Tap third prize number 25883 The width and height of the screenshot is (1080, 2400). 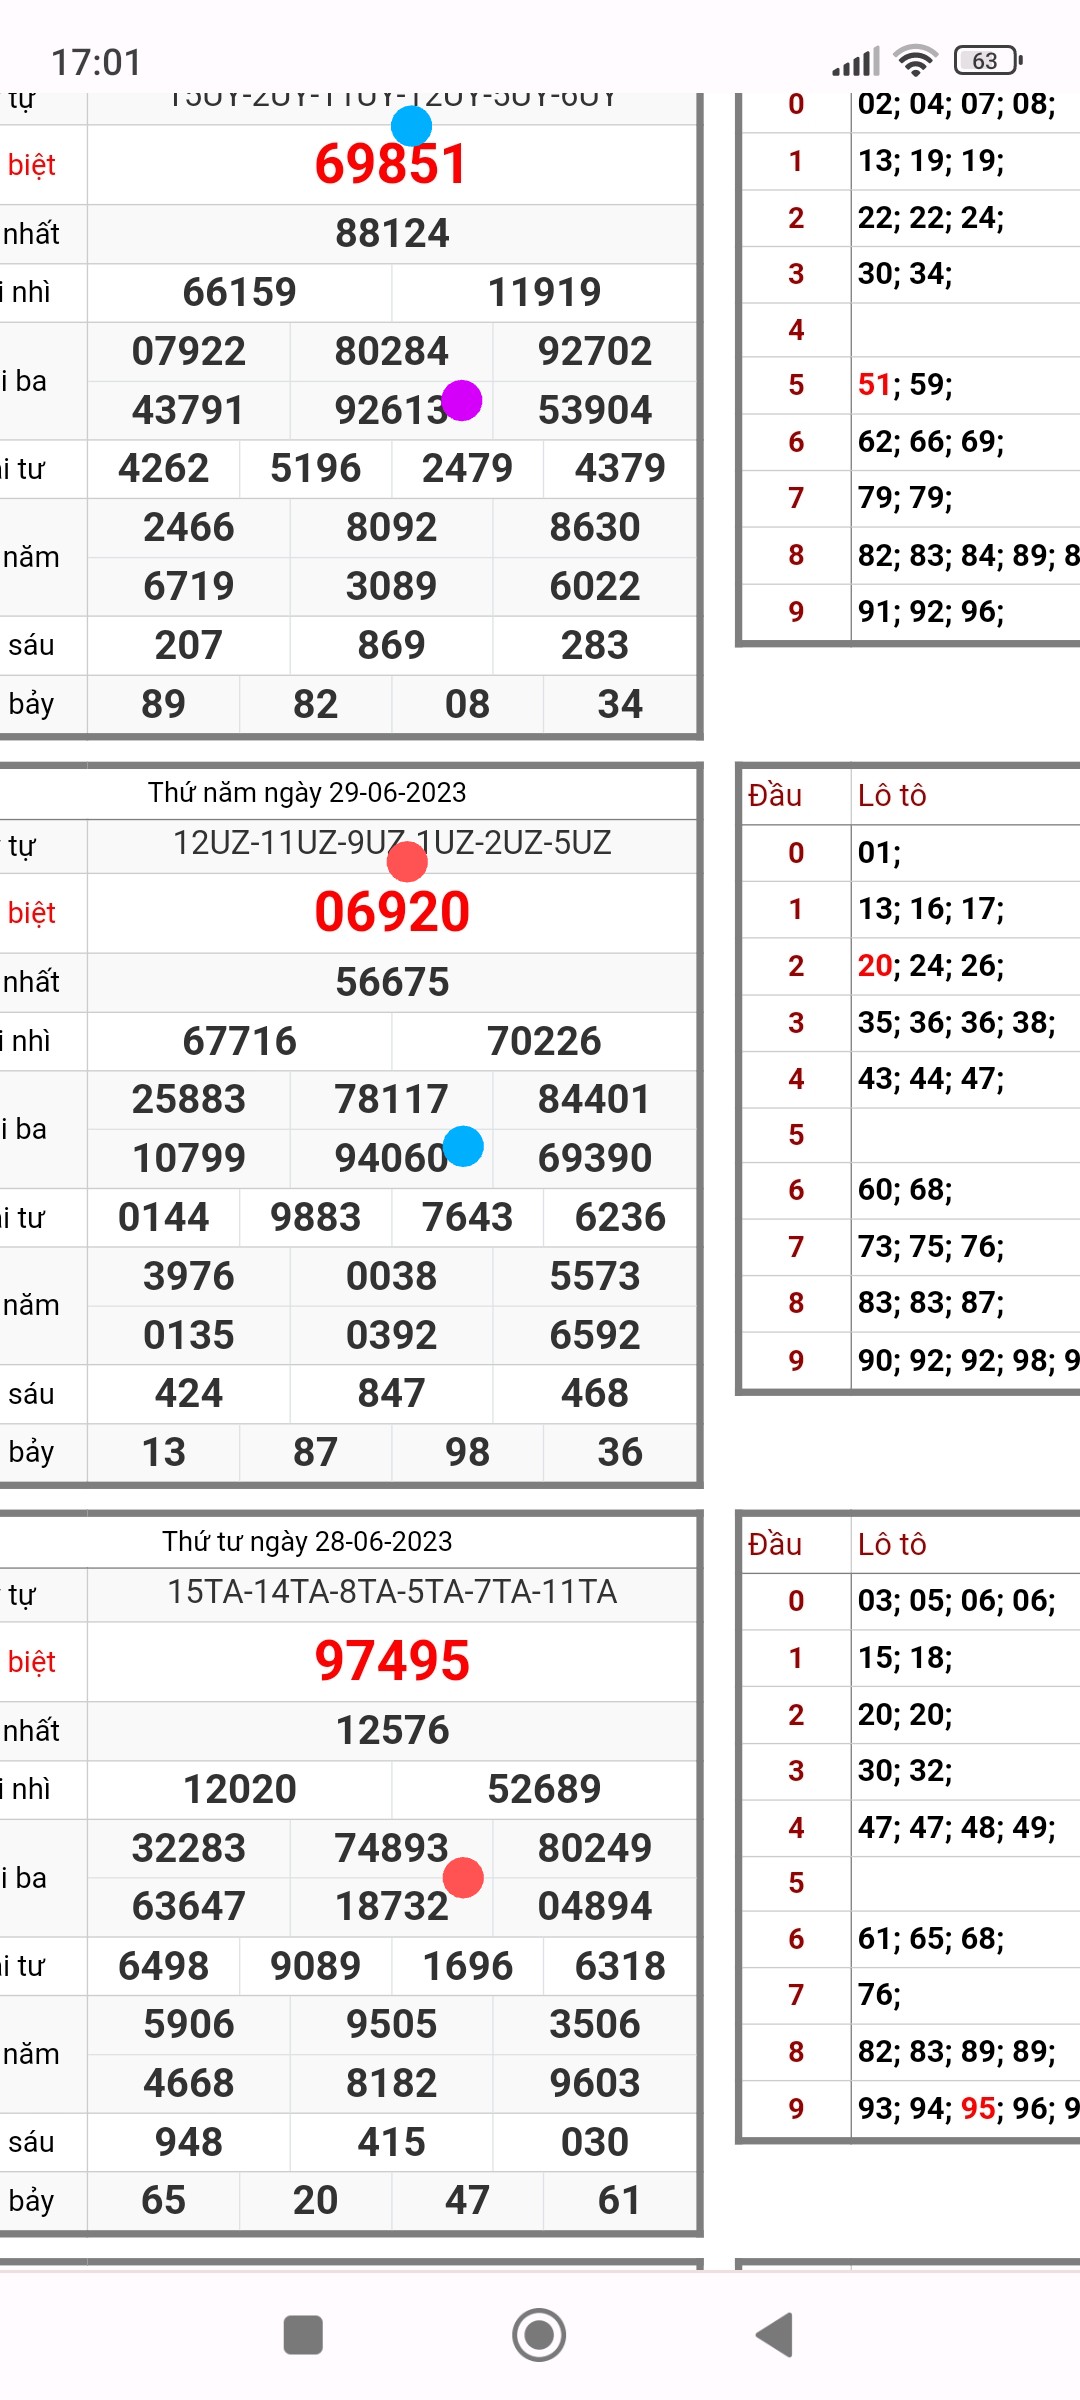189,1100
